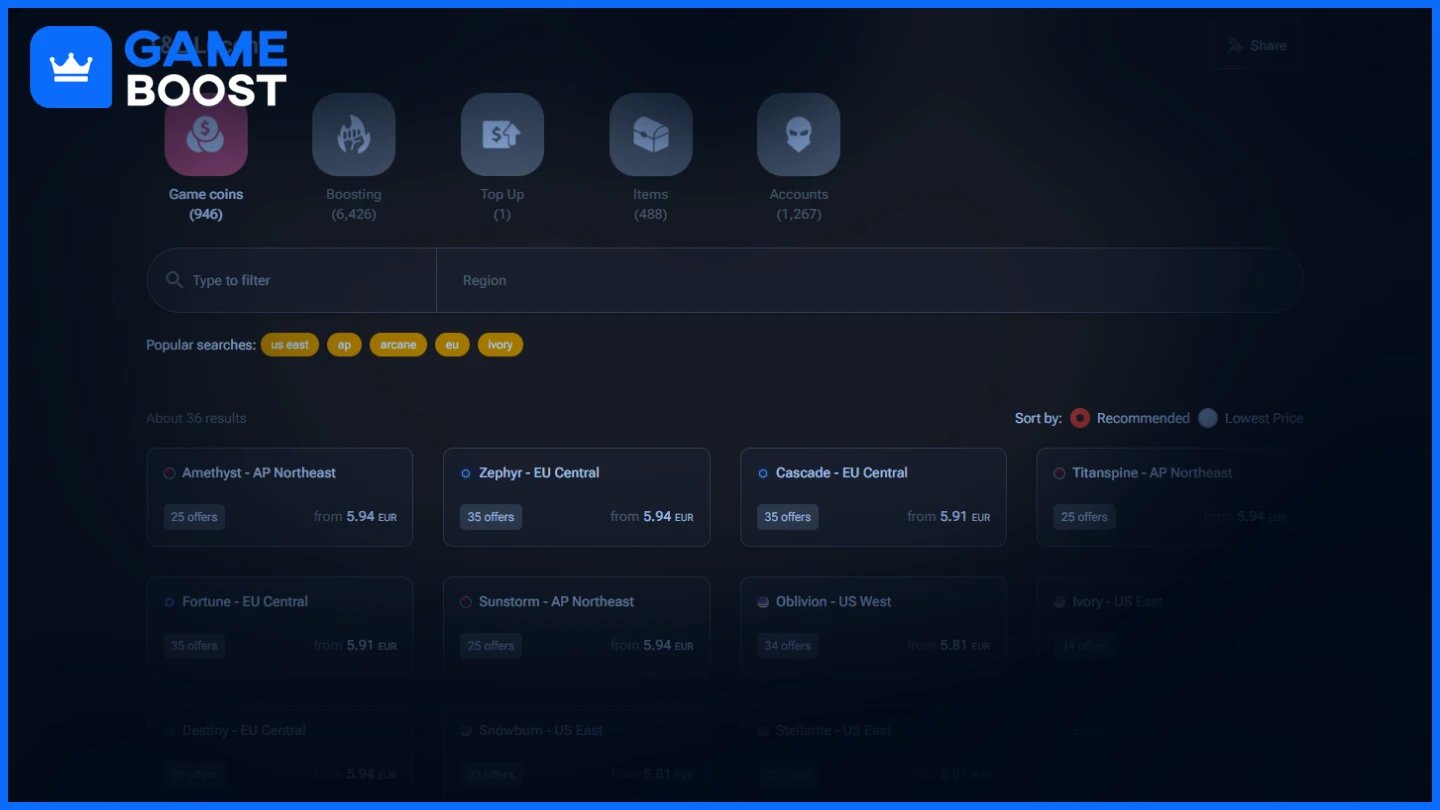The image size is (1440, 810).
Task: Click the 35 offers badge on Zephyr
Action: click(491, 517)
